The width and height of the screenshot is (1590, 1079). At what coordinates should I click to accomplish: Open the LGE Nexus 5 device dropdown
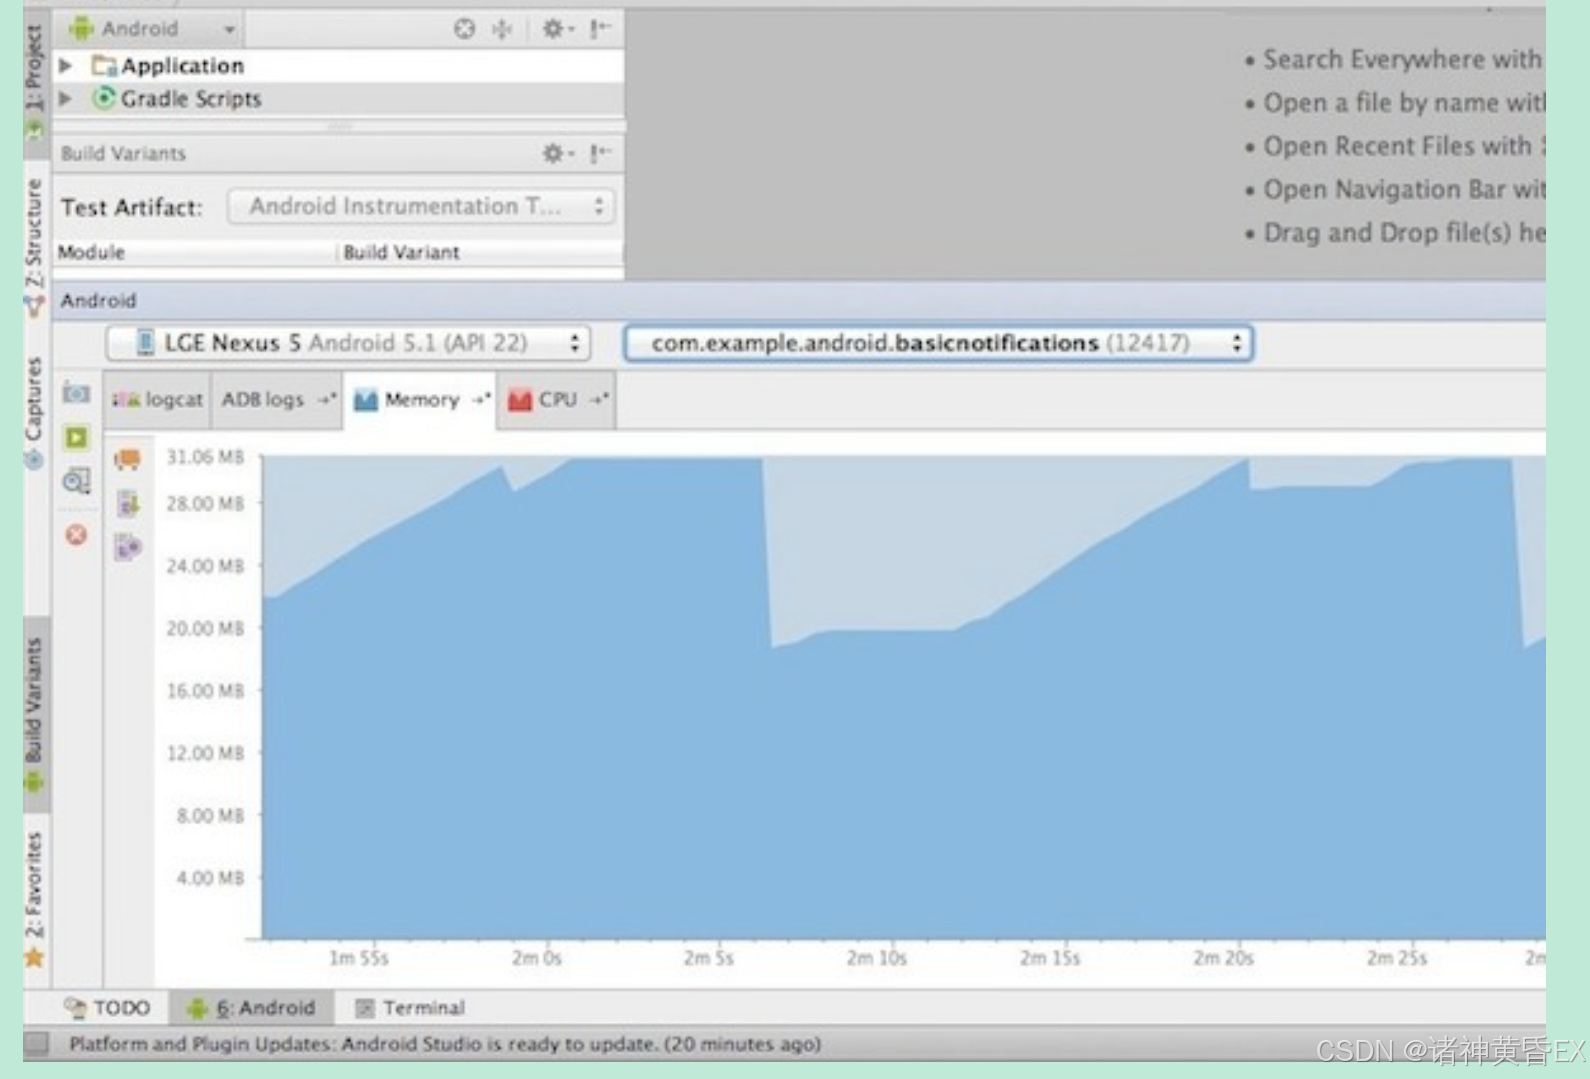click(x=348, y=343)
